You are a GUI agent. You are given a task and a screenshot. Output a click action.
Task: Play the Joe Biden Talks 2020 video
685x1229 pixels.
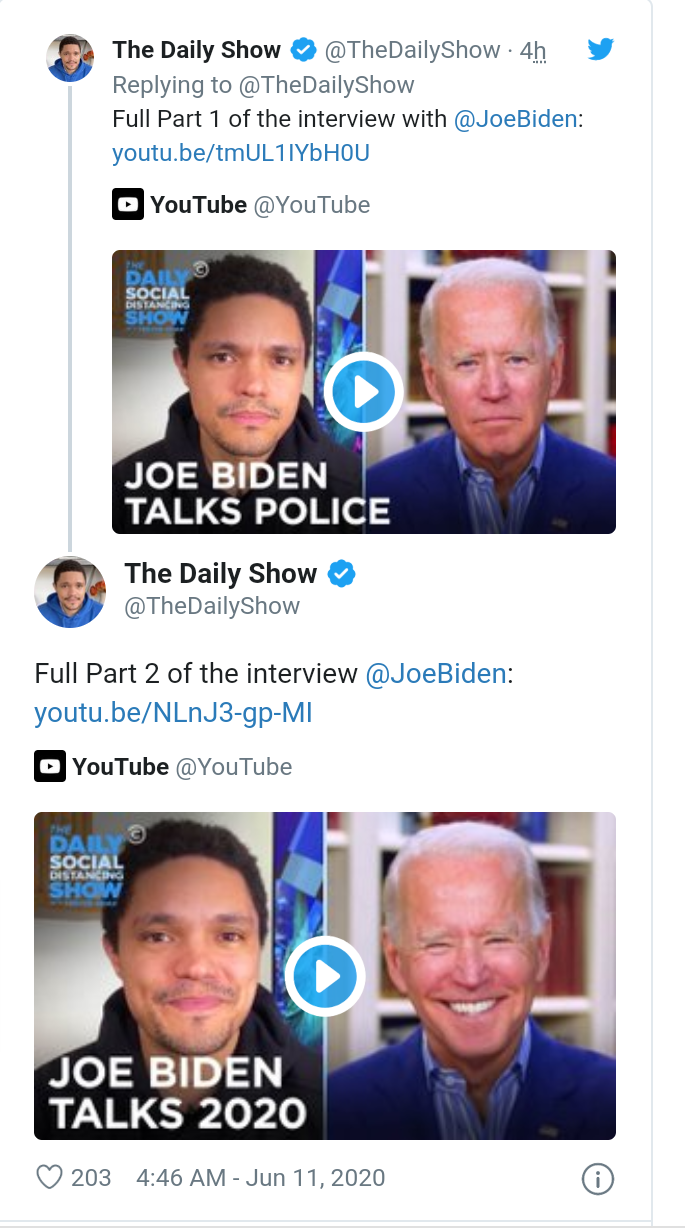tap(324, 976)
